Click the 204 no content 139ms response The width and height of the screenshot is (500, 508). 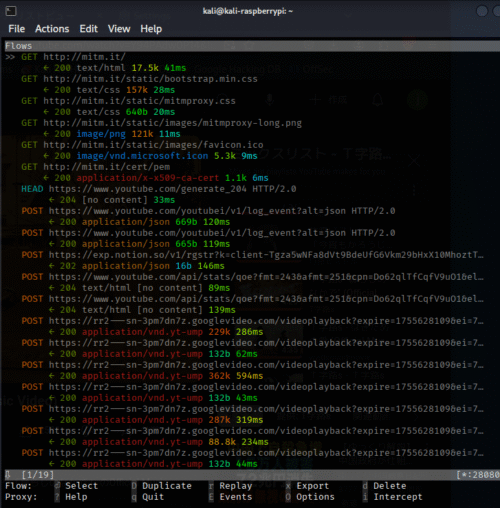point(142,310)
